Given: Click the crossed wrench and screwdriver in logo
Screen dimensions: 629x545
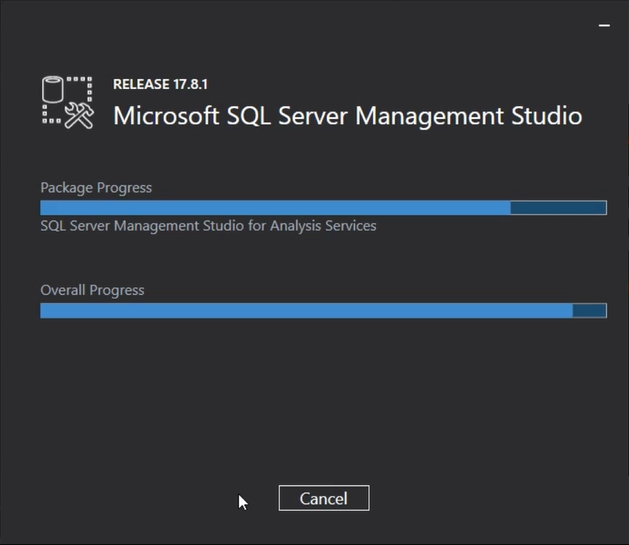Looking at the screenshot, I should (77, 116).
